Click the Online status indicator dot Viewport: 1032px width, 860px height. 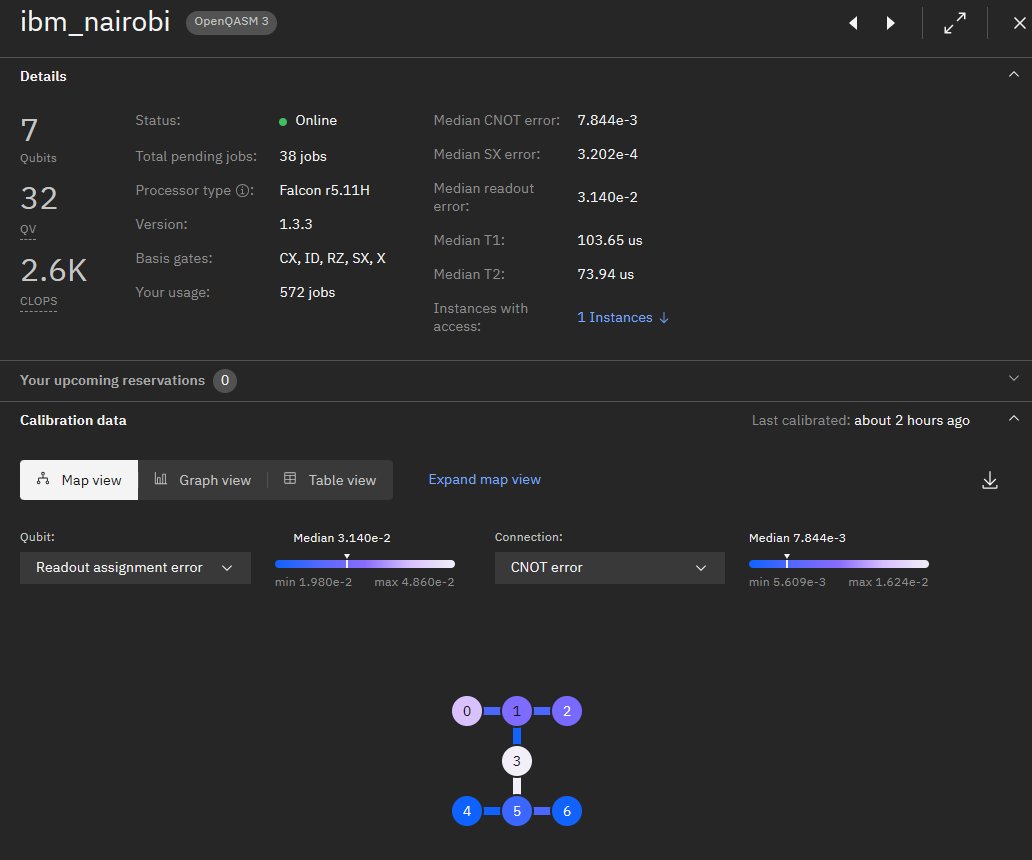[x=283, y=122]
